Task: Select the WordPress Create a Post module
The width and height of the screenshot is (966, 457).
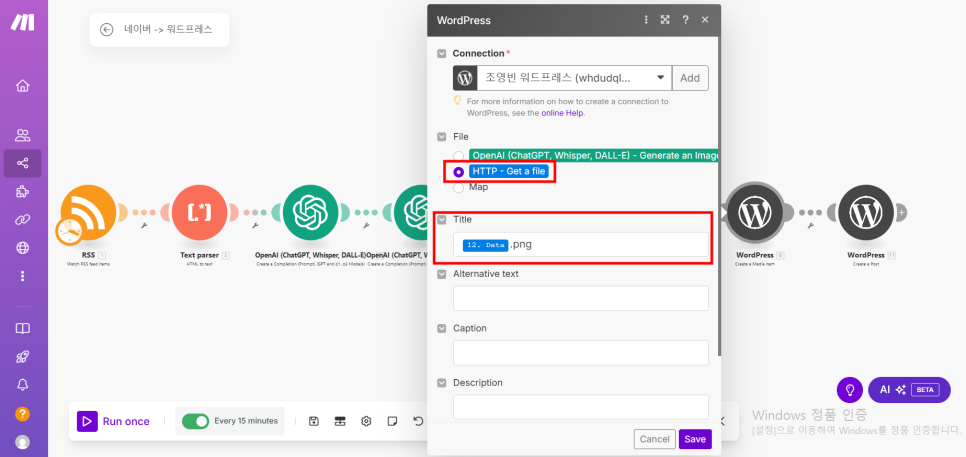Action: (866, 212)
